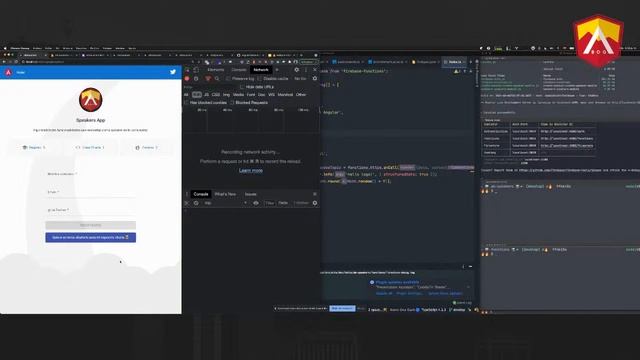Toggle the network filter funnel icon
The height and width of the screenshot is (360, 640).
(208, 78)
